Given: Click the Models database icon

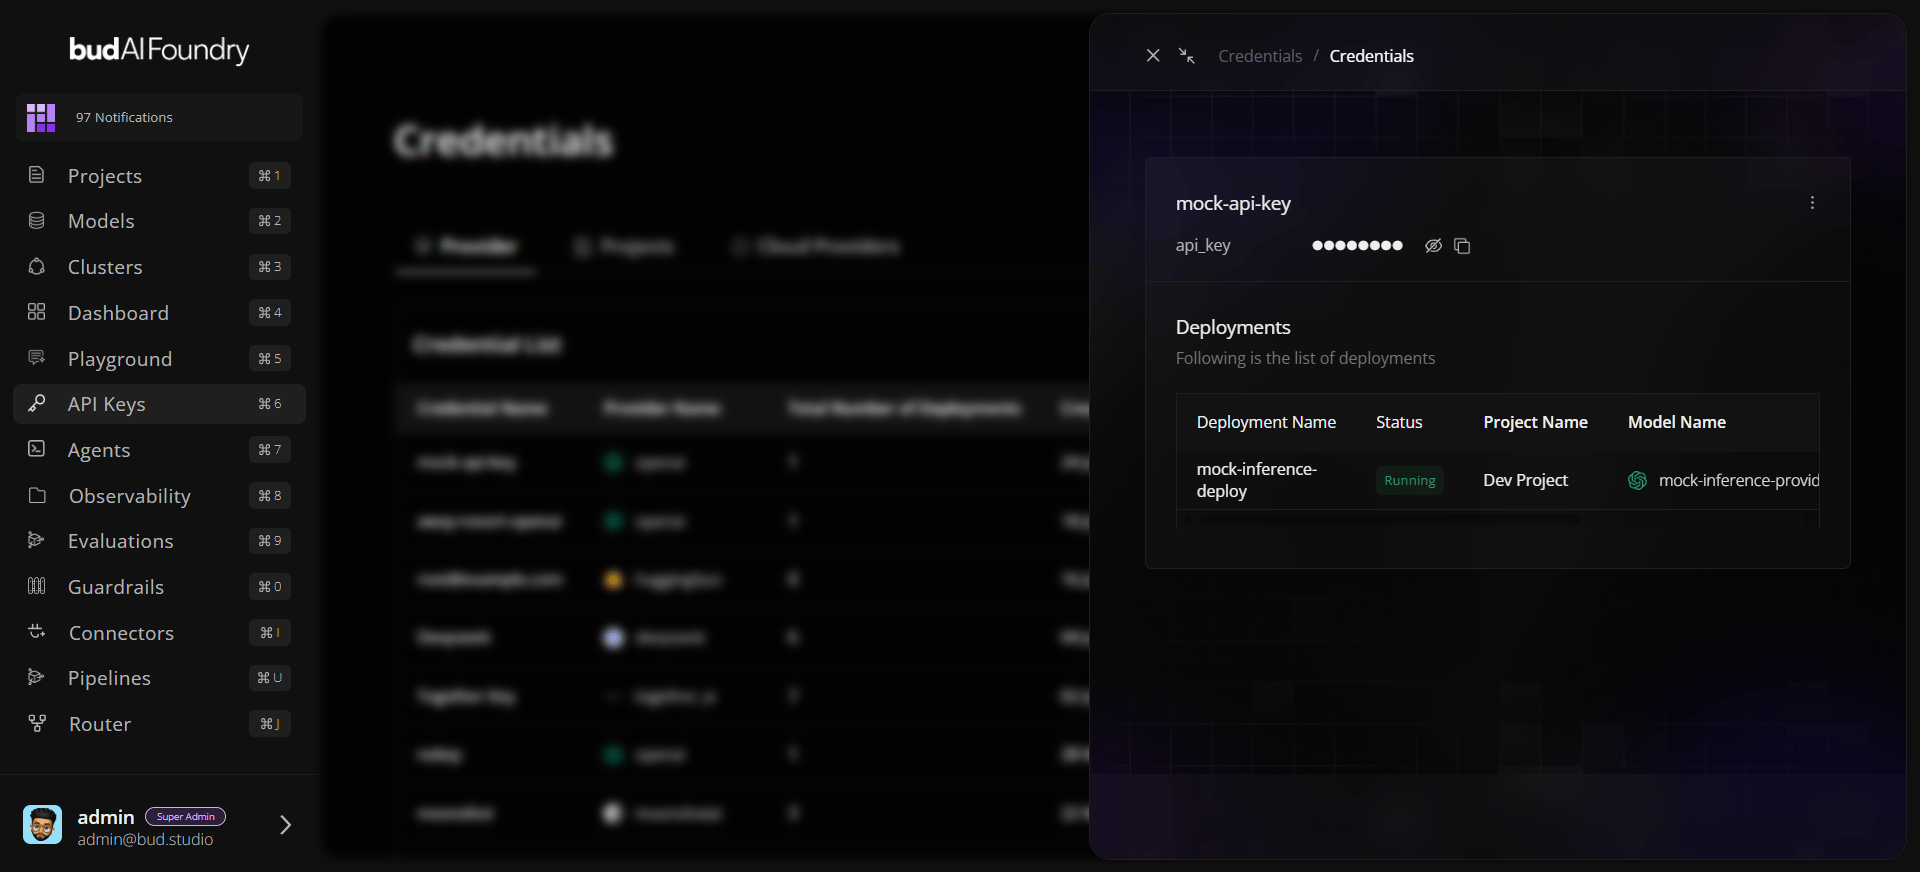Looking at the screenshot, I should coord(37,220).
